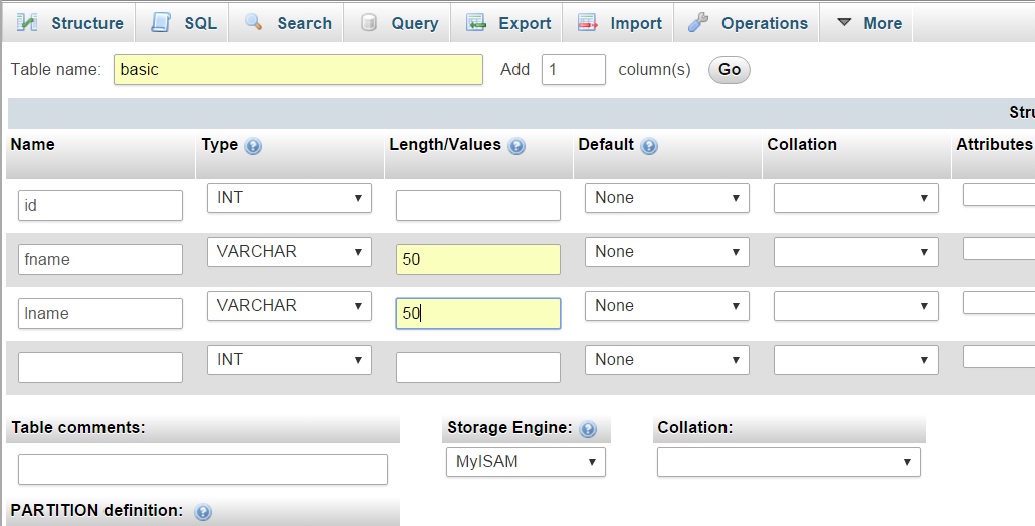
Task: Open help icon beside Storage Engine
Action: point(587,429)
